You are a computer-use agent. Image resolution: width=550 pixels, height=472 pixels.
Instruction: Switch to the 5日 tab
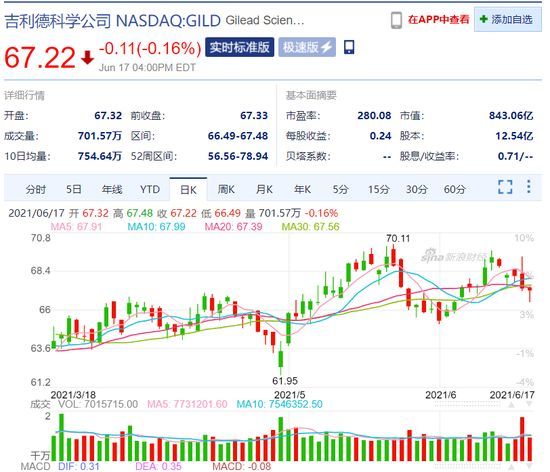tap(74, 189)
